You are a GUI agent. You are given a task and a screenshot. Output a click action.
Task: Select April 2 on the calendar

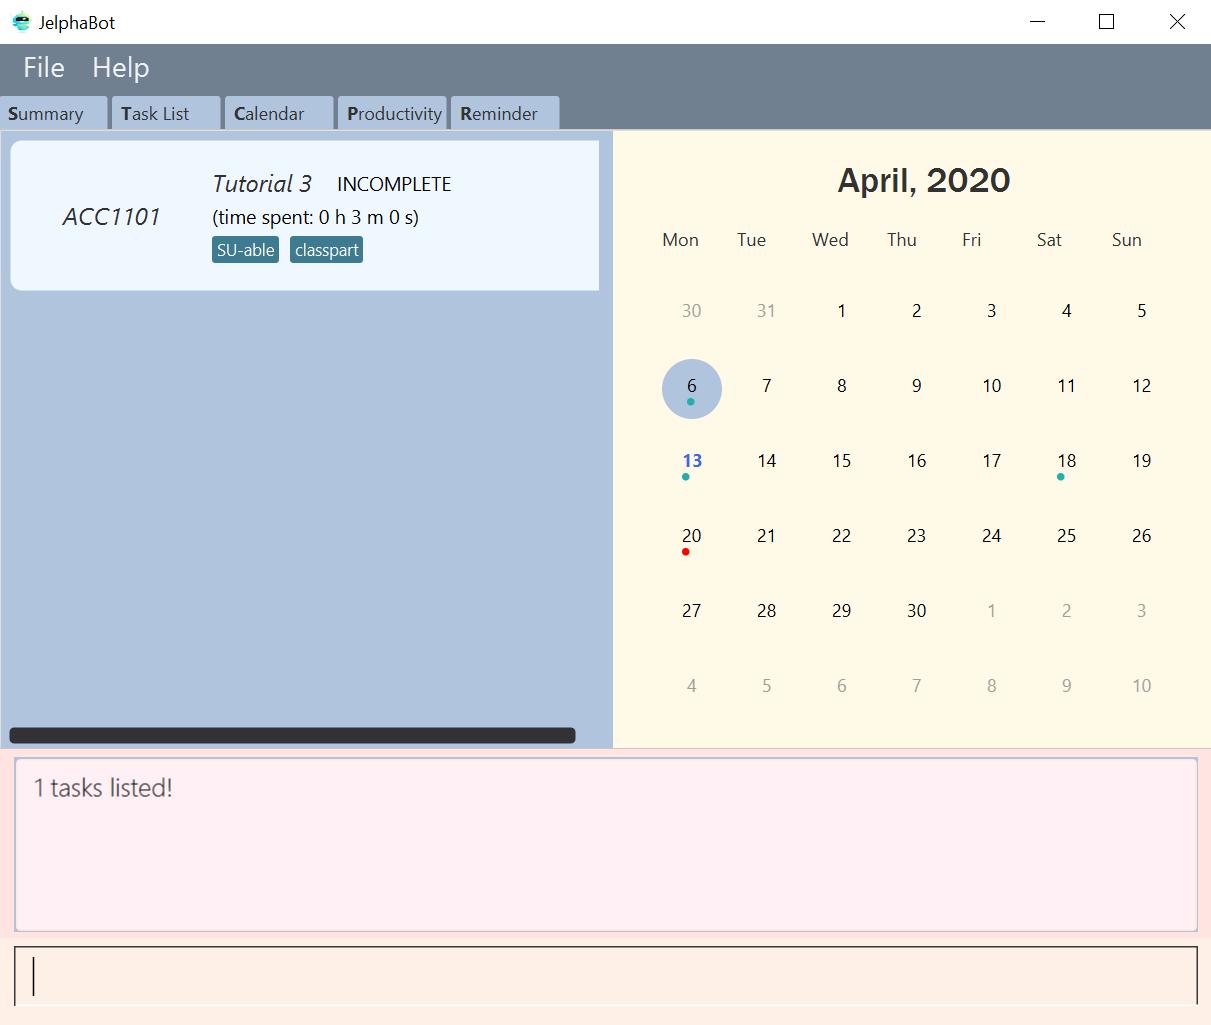pos(916,311)
